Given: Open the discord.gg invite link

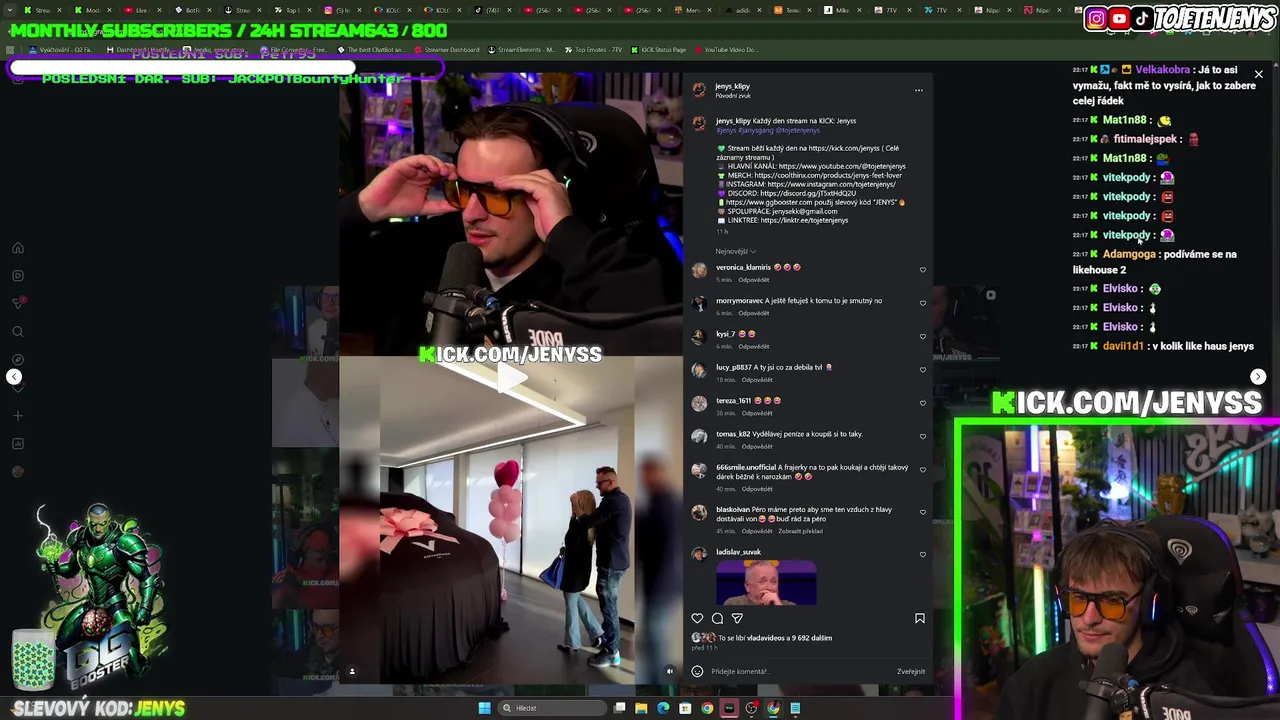Looking at the screenshot, I should click(x=807, y=193).
